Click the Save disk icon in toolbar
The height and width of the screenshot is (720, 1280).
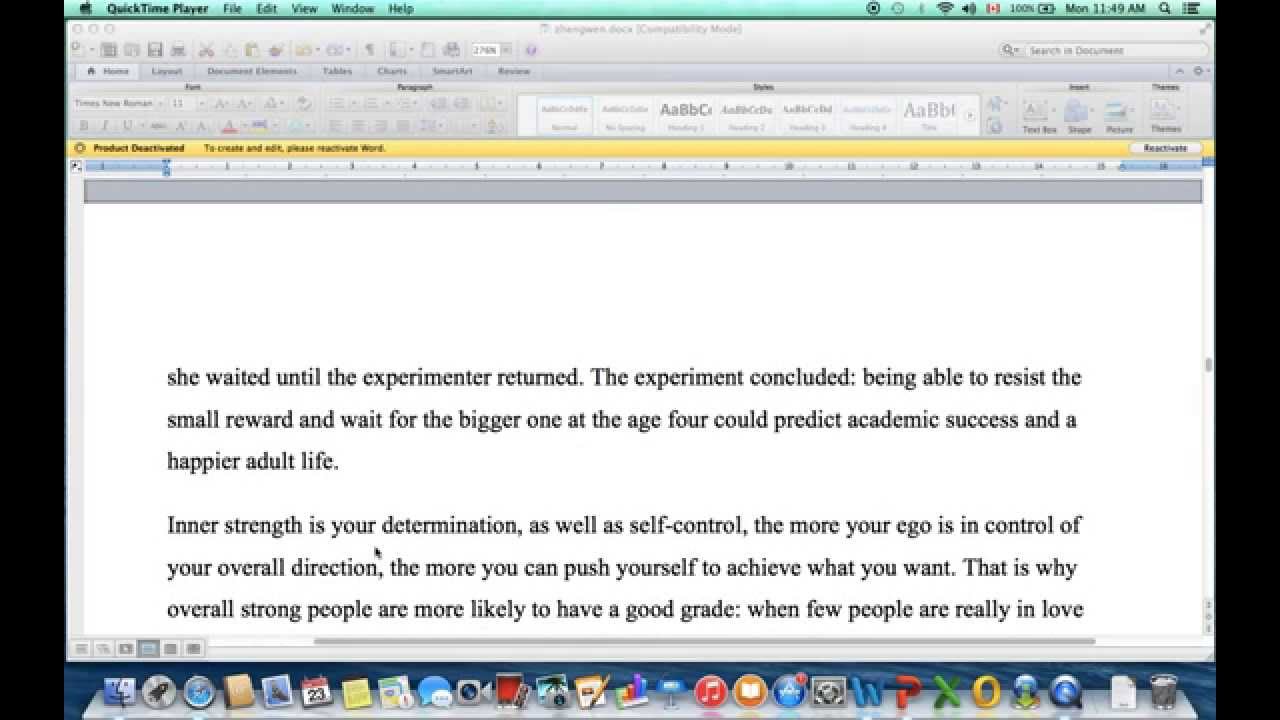(x=155, y=50)
